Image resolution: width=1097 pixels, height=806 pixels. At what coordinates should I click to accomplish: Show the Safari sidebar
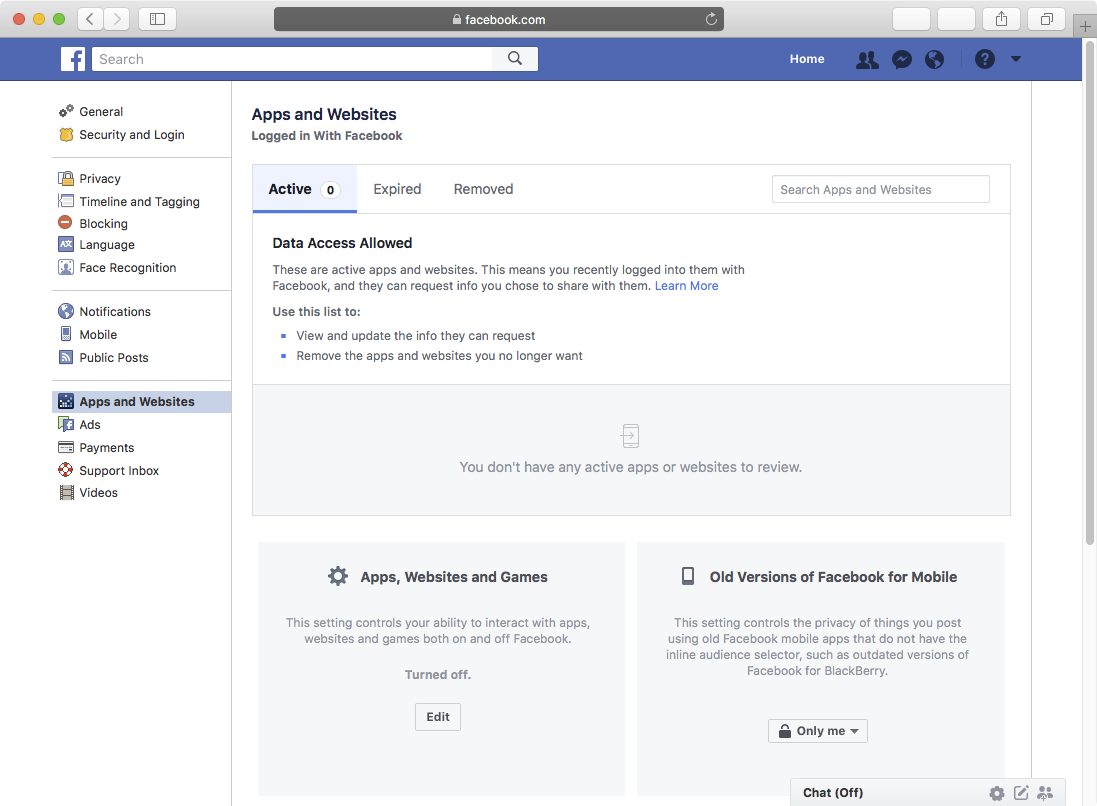(157, 19)
